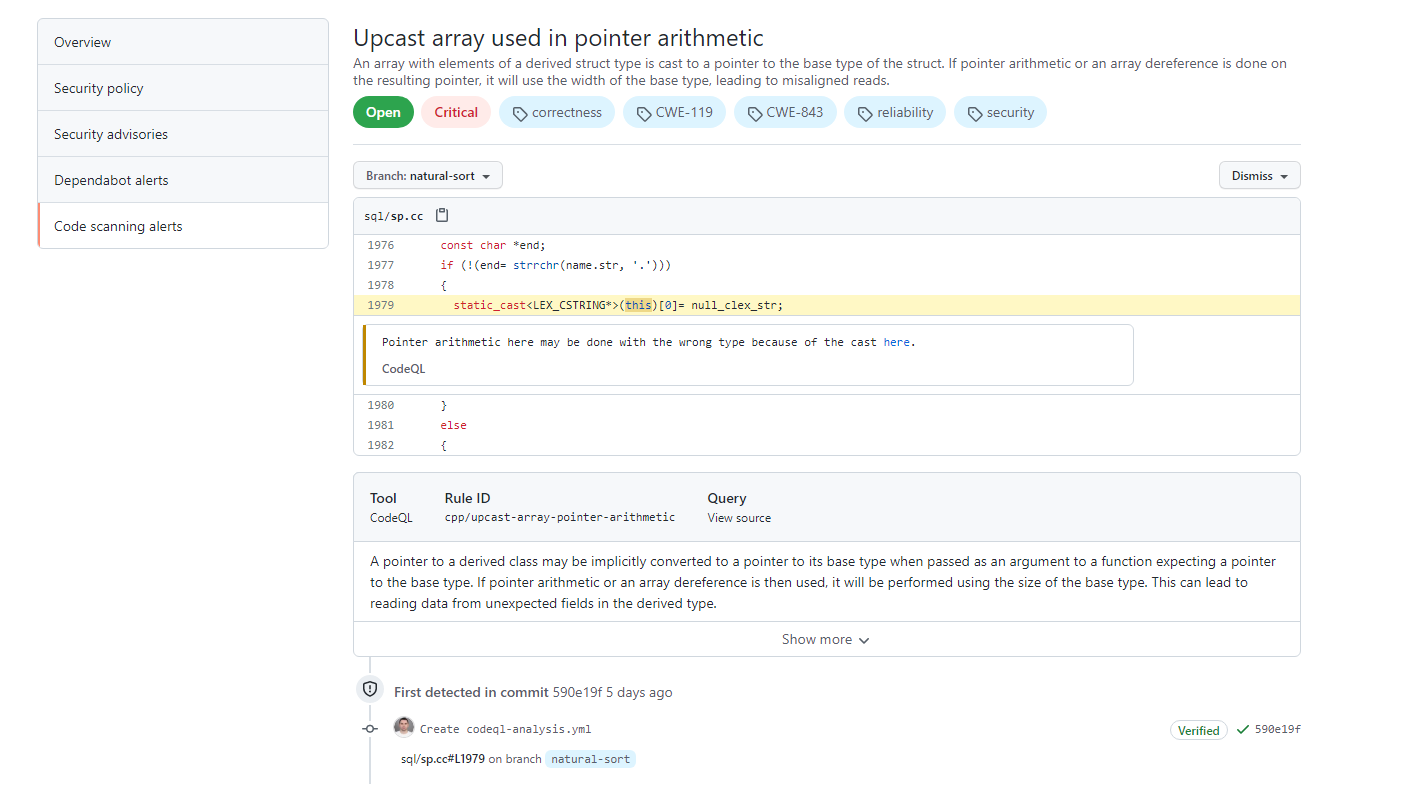Click the commit node icon in timeline

370,729
